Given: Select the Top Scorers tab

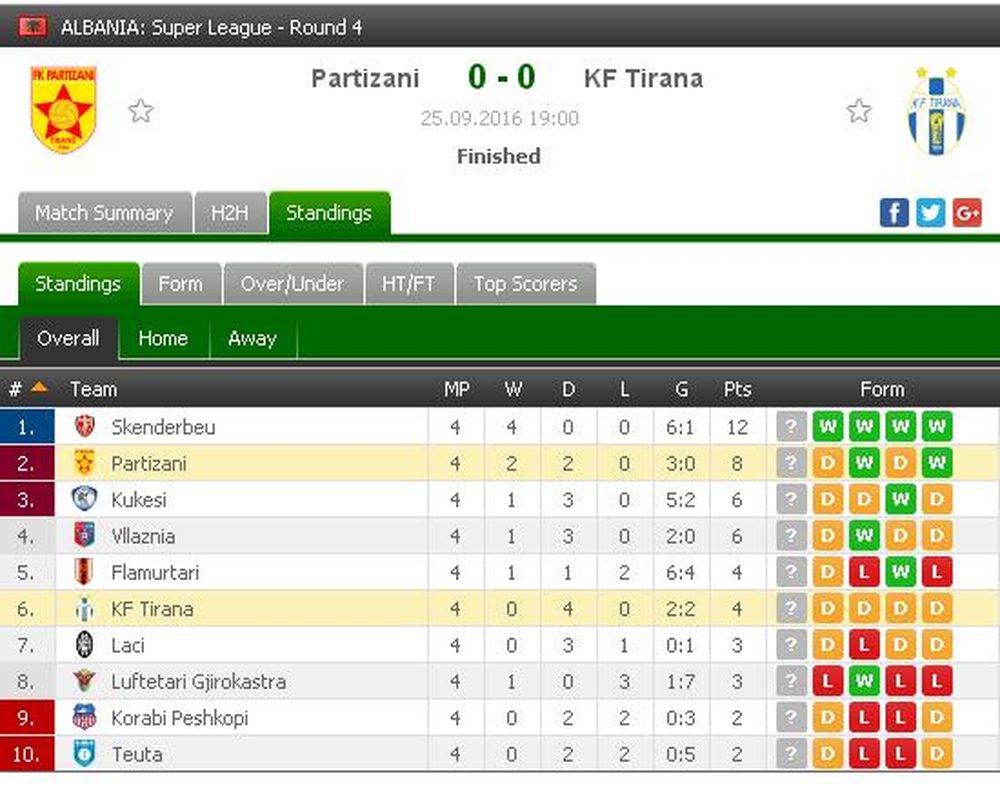Looking at the screenshot, I should pyautogui.click(x=526, y=284).
